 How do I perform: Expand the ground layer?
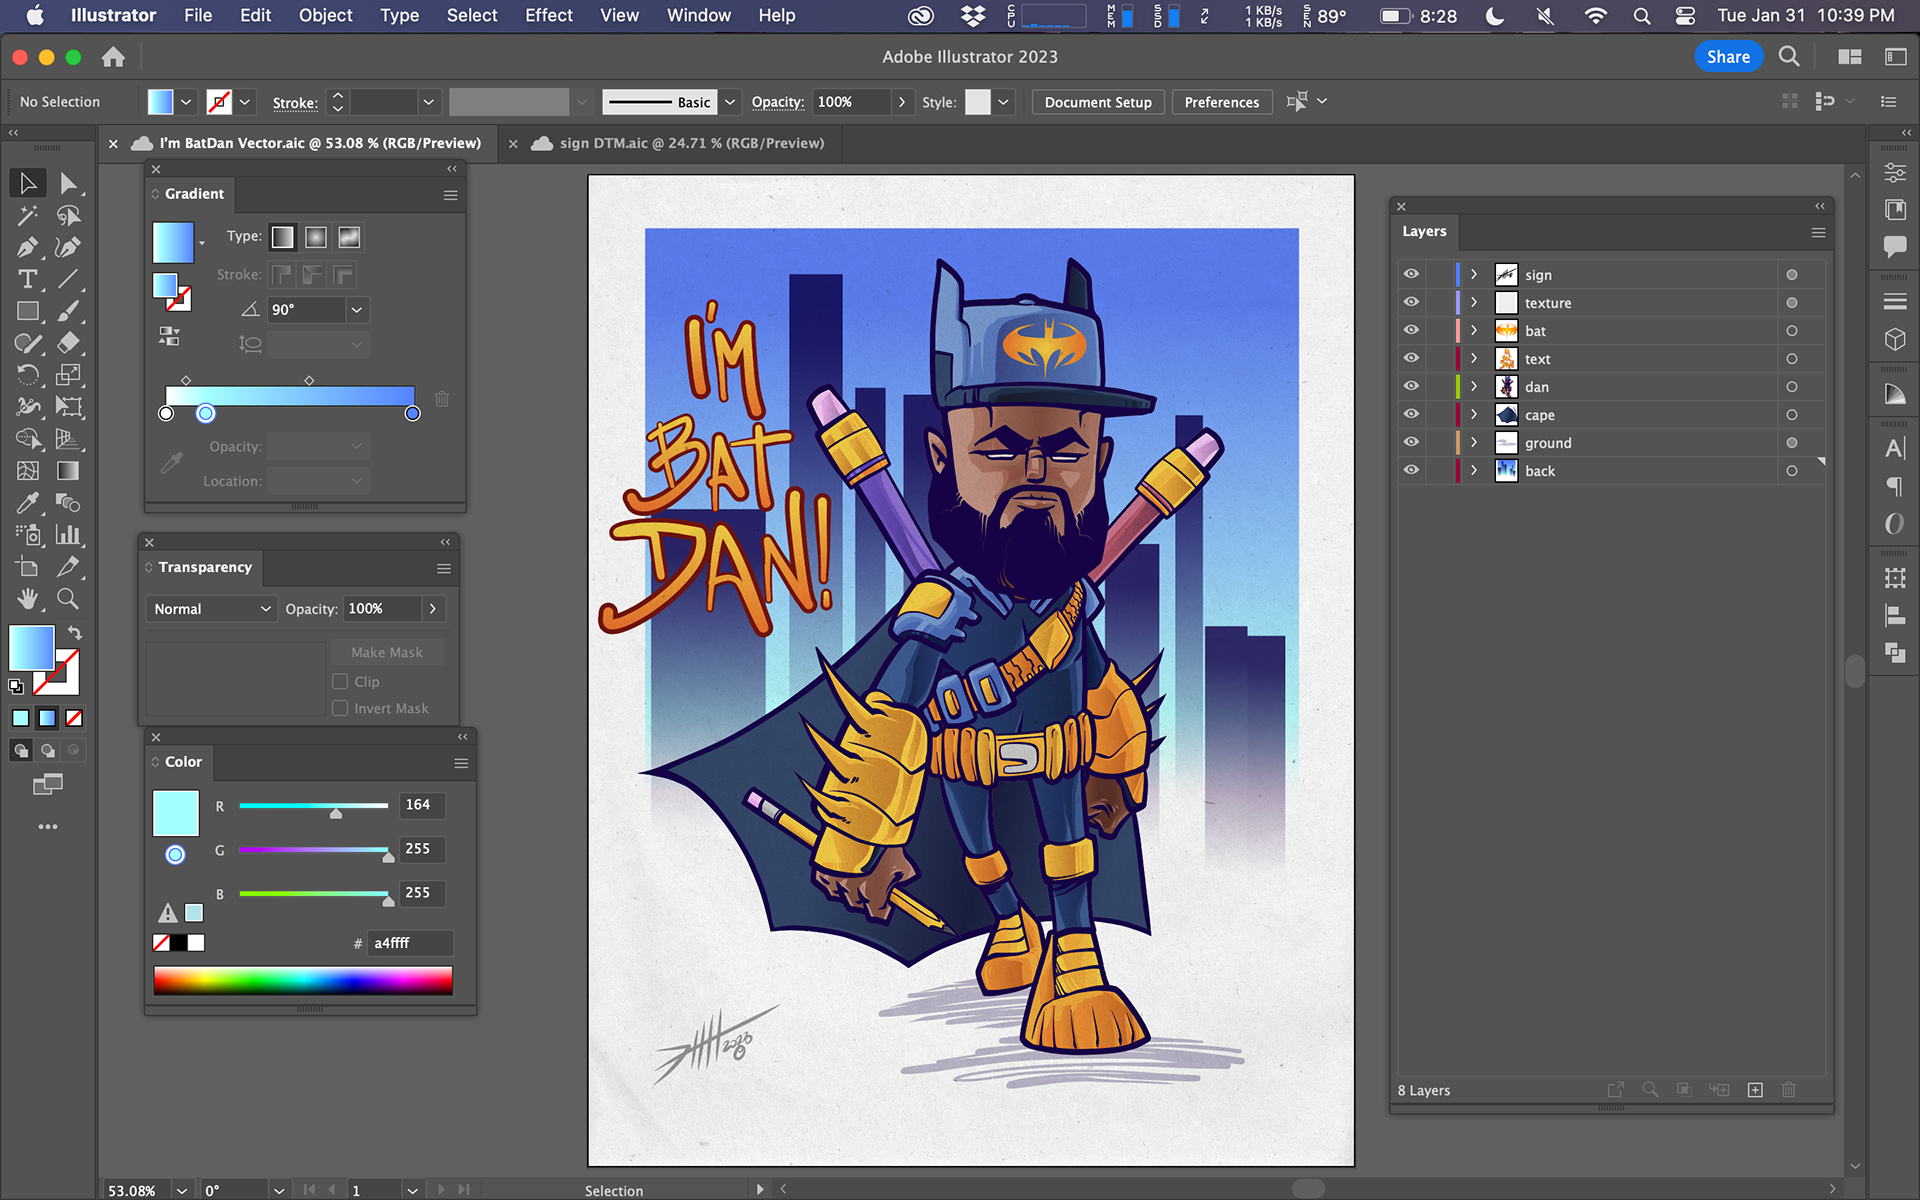tap(1474, 442)
